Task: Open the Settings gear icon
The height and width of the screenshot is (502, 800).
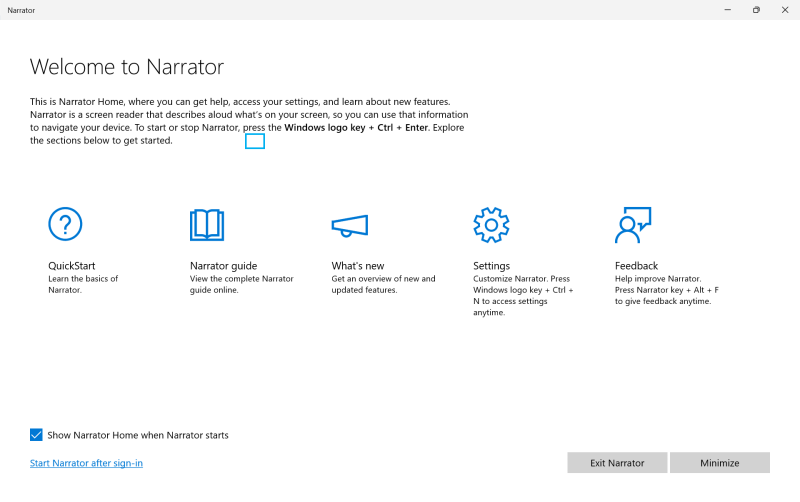Action: (491, 225)
